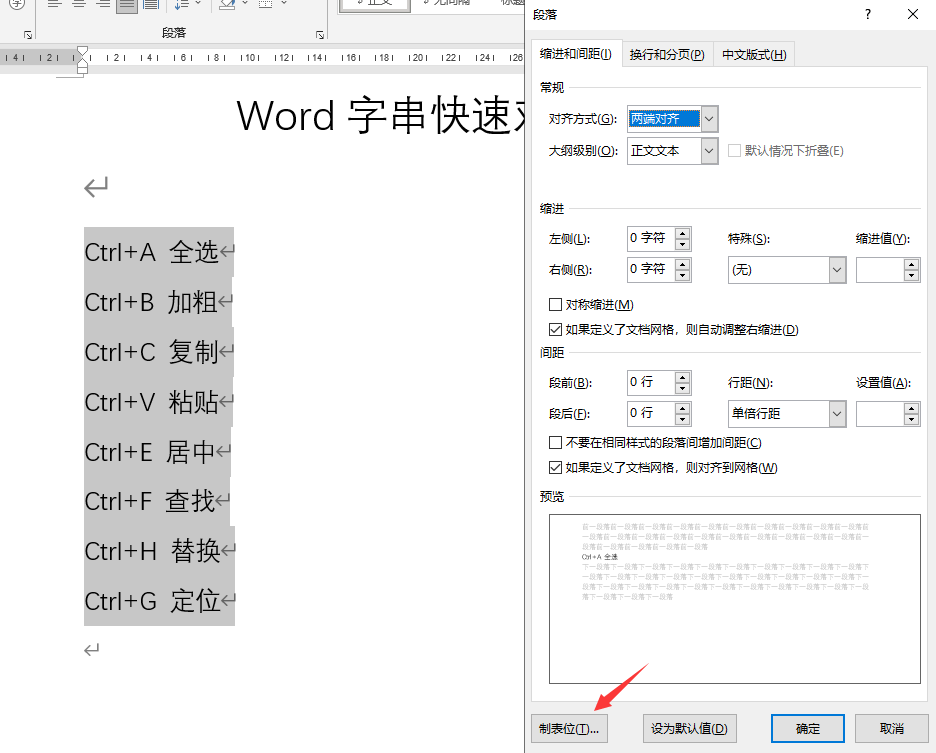Open the font dialog launcher in ribbon

pyautogui.click(x=28, y=35)
